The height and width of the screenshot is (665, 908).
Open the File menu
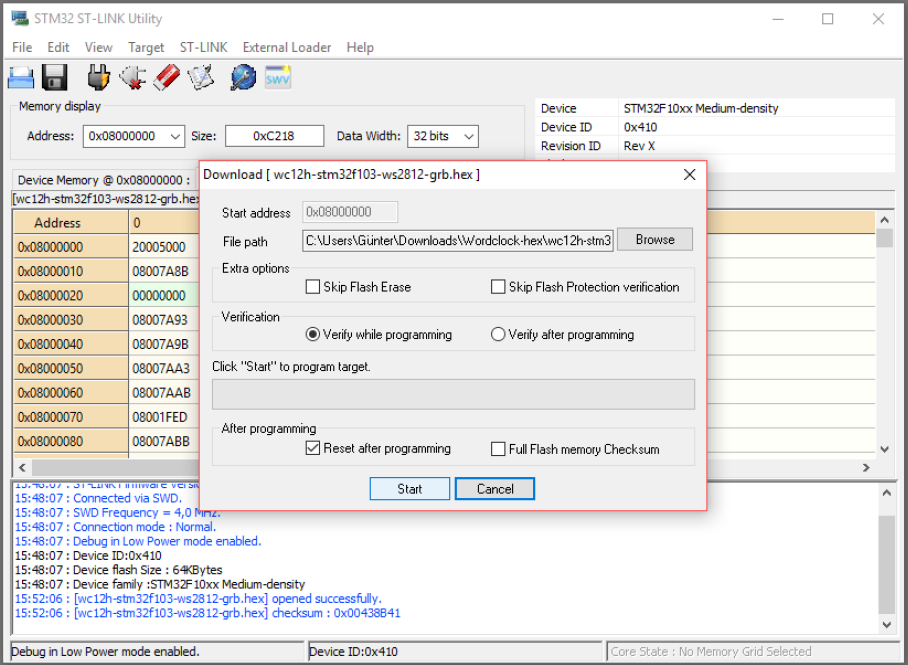coord(22,48)
